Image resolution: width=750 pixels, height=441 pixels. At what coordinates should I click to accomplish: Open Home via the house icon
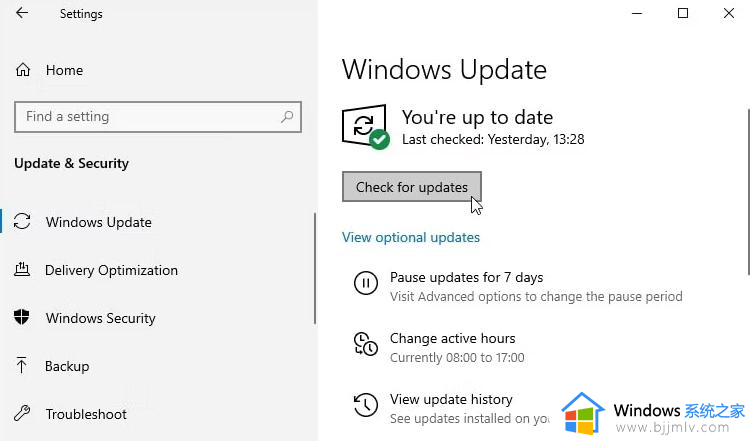click(x=23, y=70)
